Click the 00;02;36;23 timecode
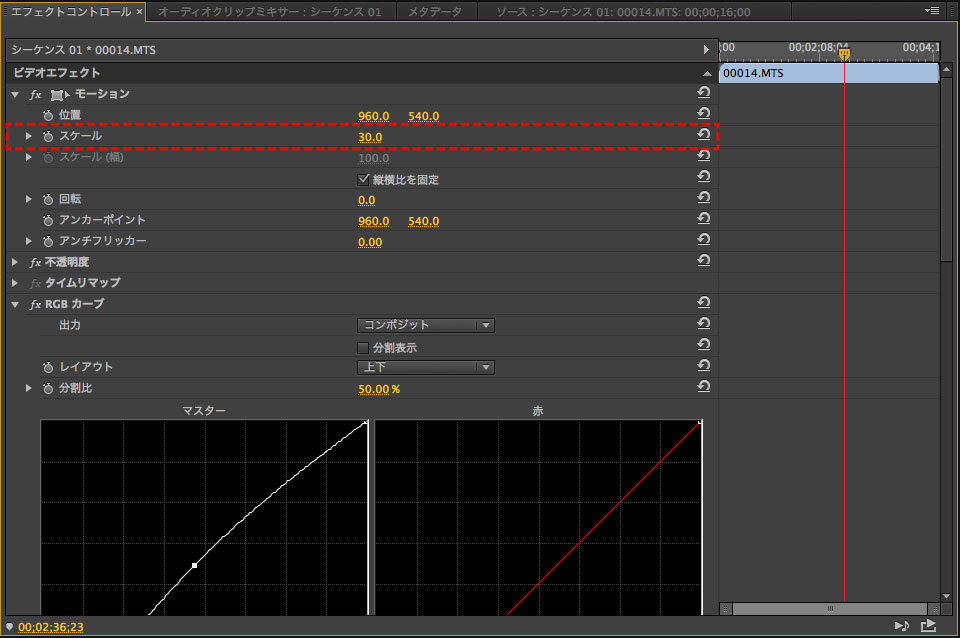This screenshot has height=638, width=960. pyautogui.click(x=51, y=627)
